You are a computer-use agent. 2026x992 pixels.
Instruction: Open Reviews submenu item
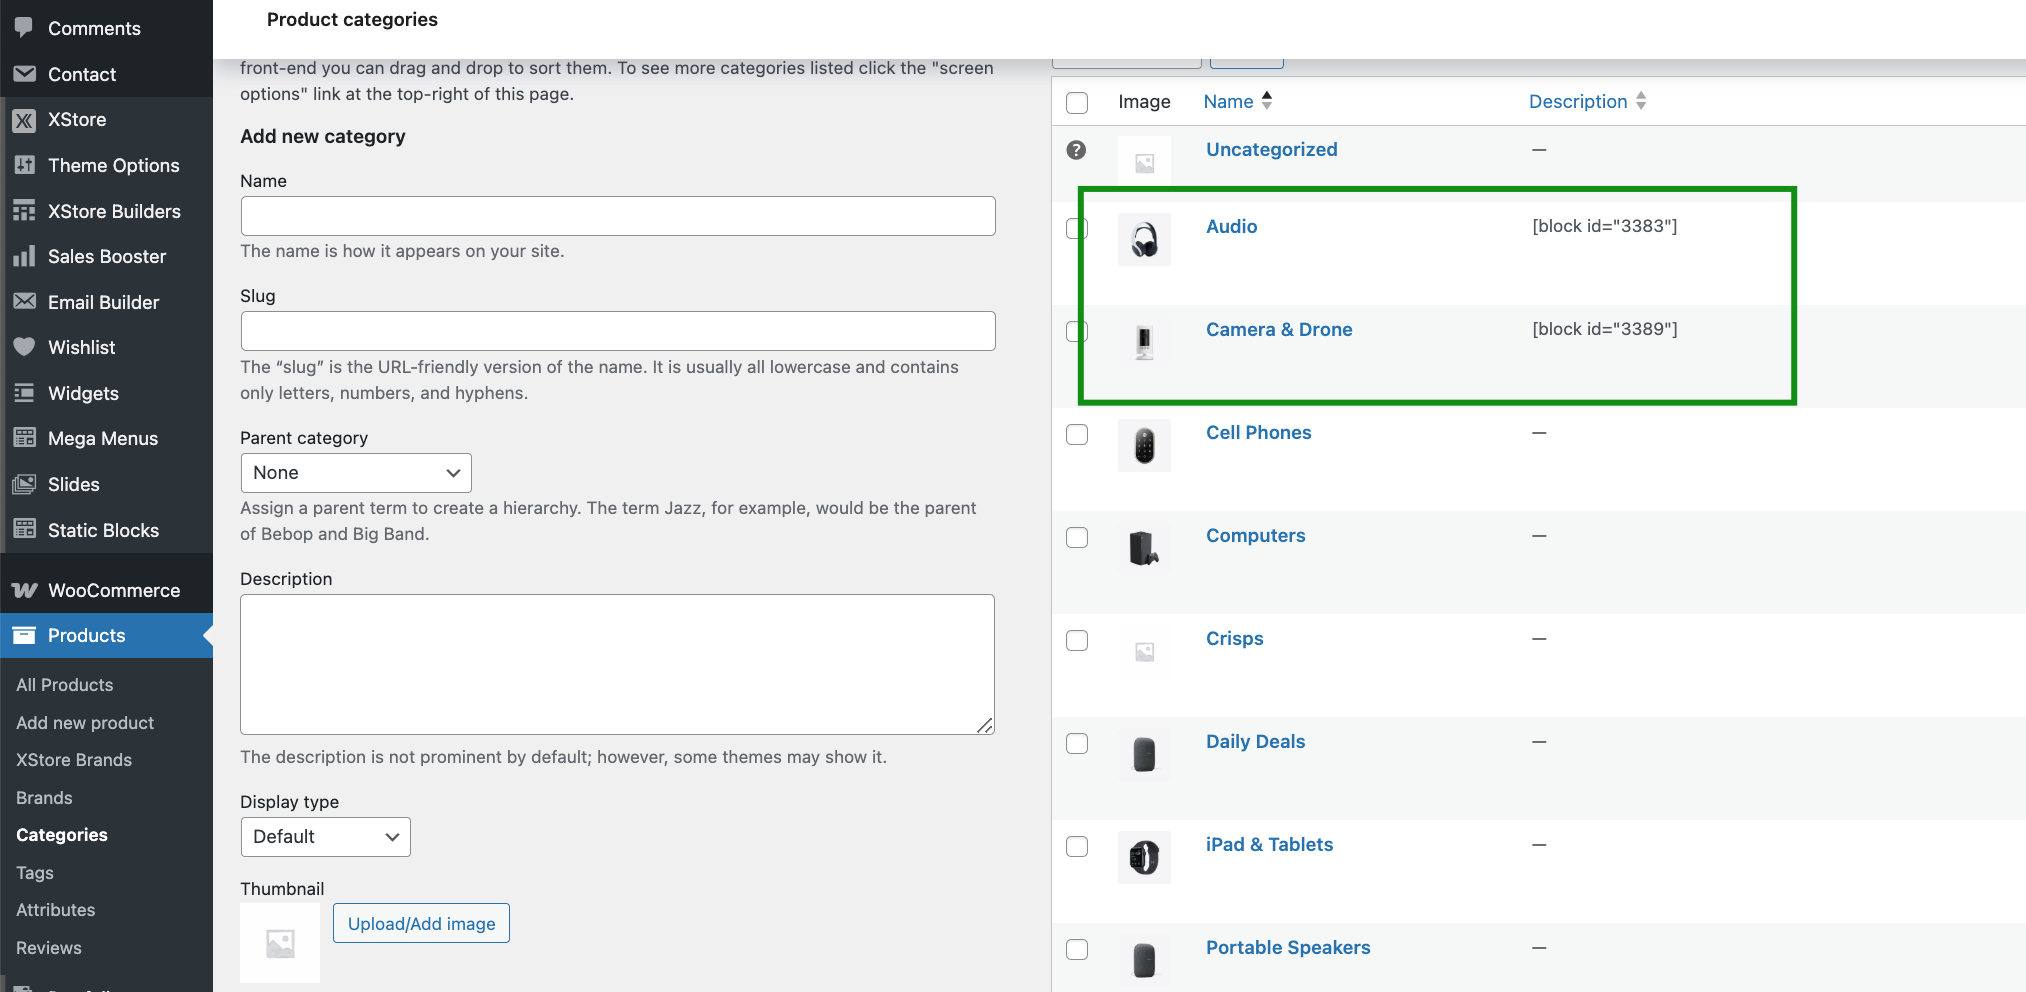click(x=49, y=948)
